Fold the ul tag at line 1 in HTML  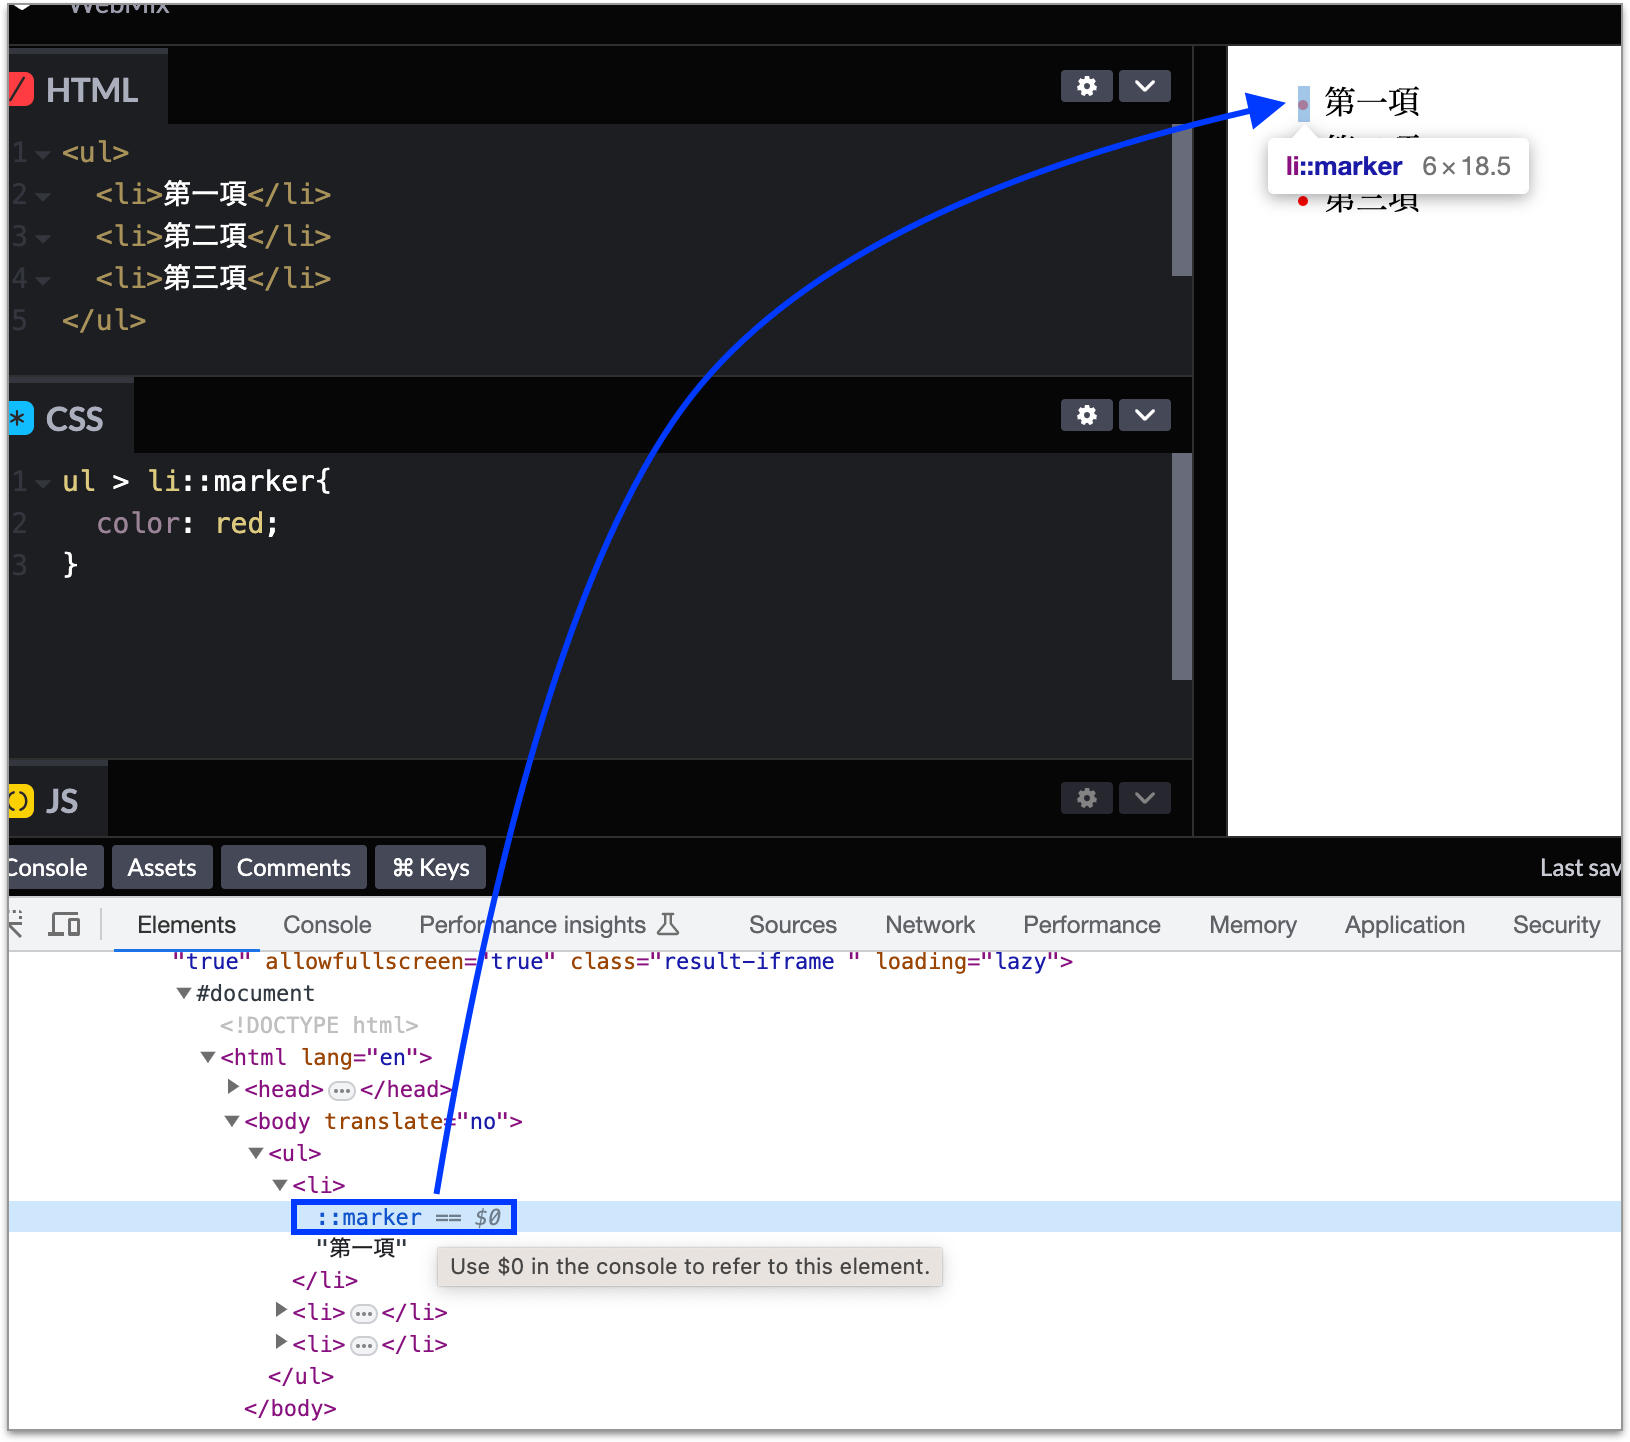(x=43, y=154)
